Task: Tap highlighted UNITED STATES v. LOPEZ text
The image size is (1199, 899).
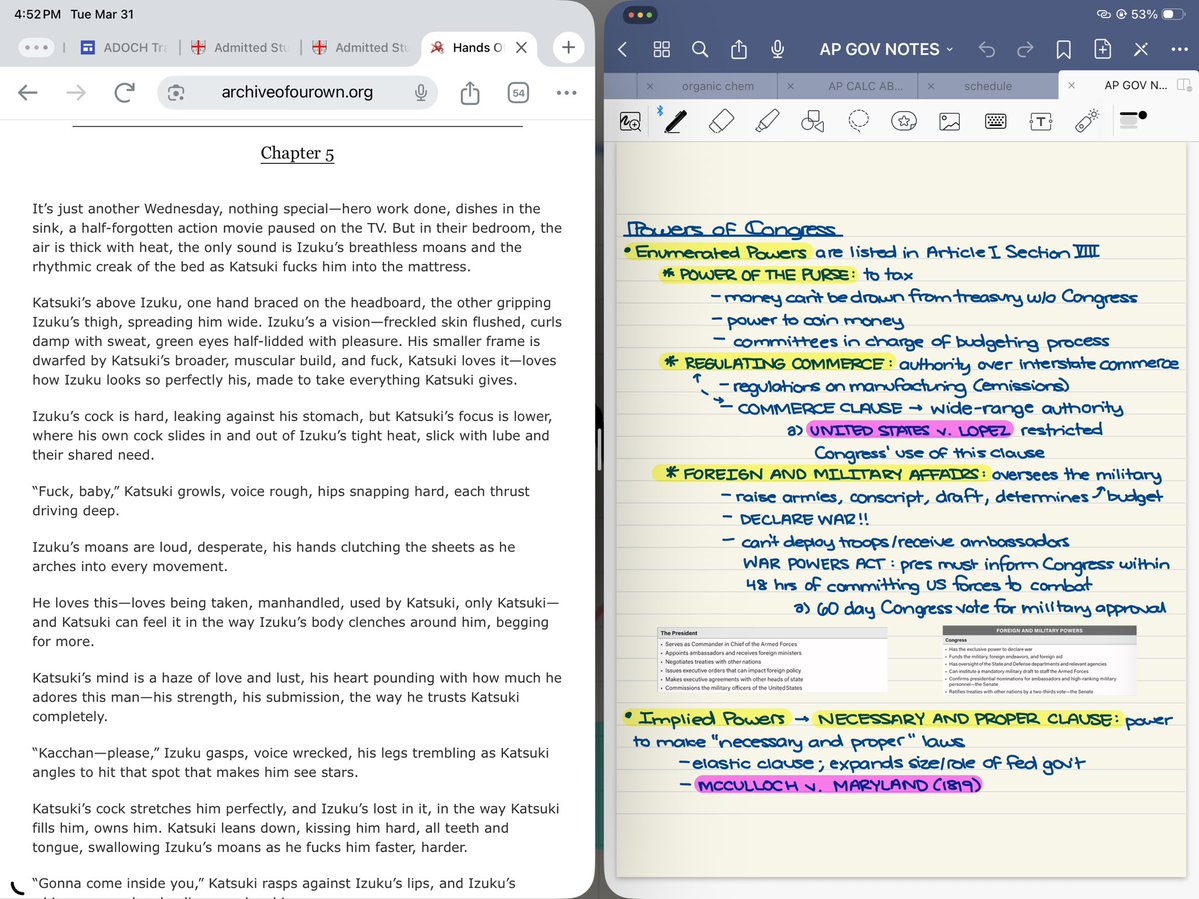Action: [909, 430]
